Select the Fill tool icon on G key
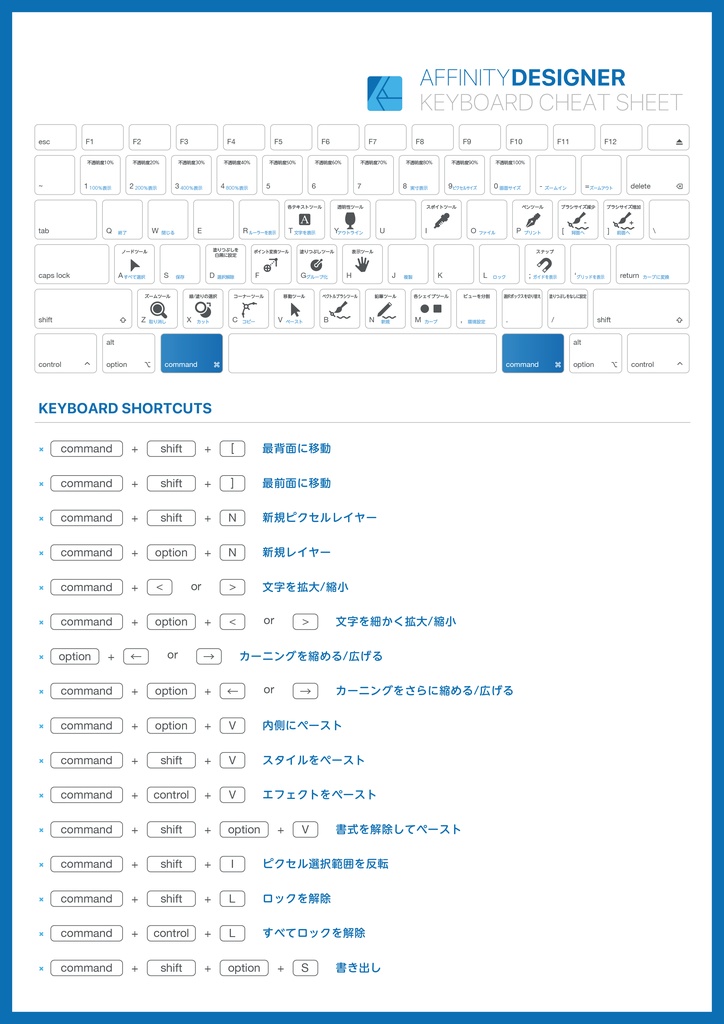 (x=316, y=264)
